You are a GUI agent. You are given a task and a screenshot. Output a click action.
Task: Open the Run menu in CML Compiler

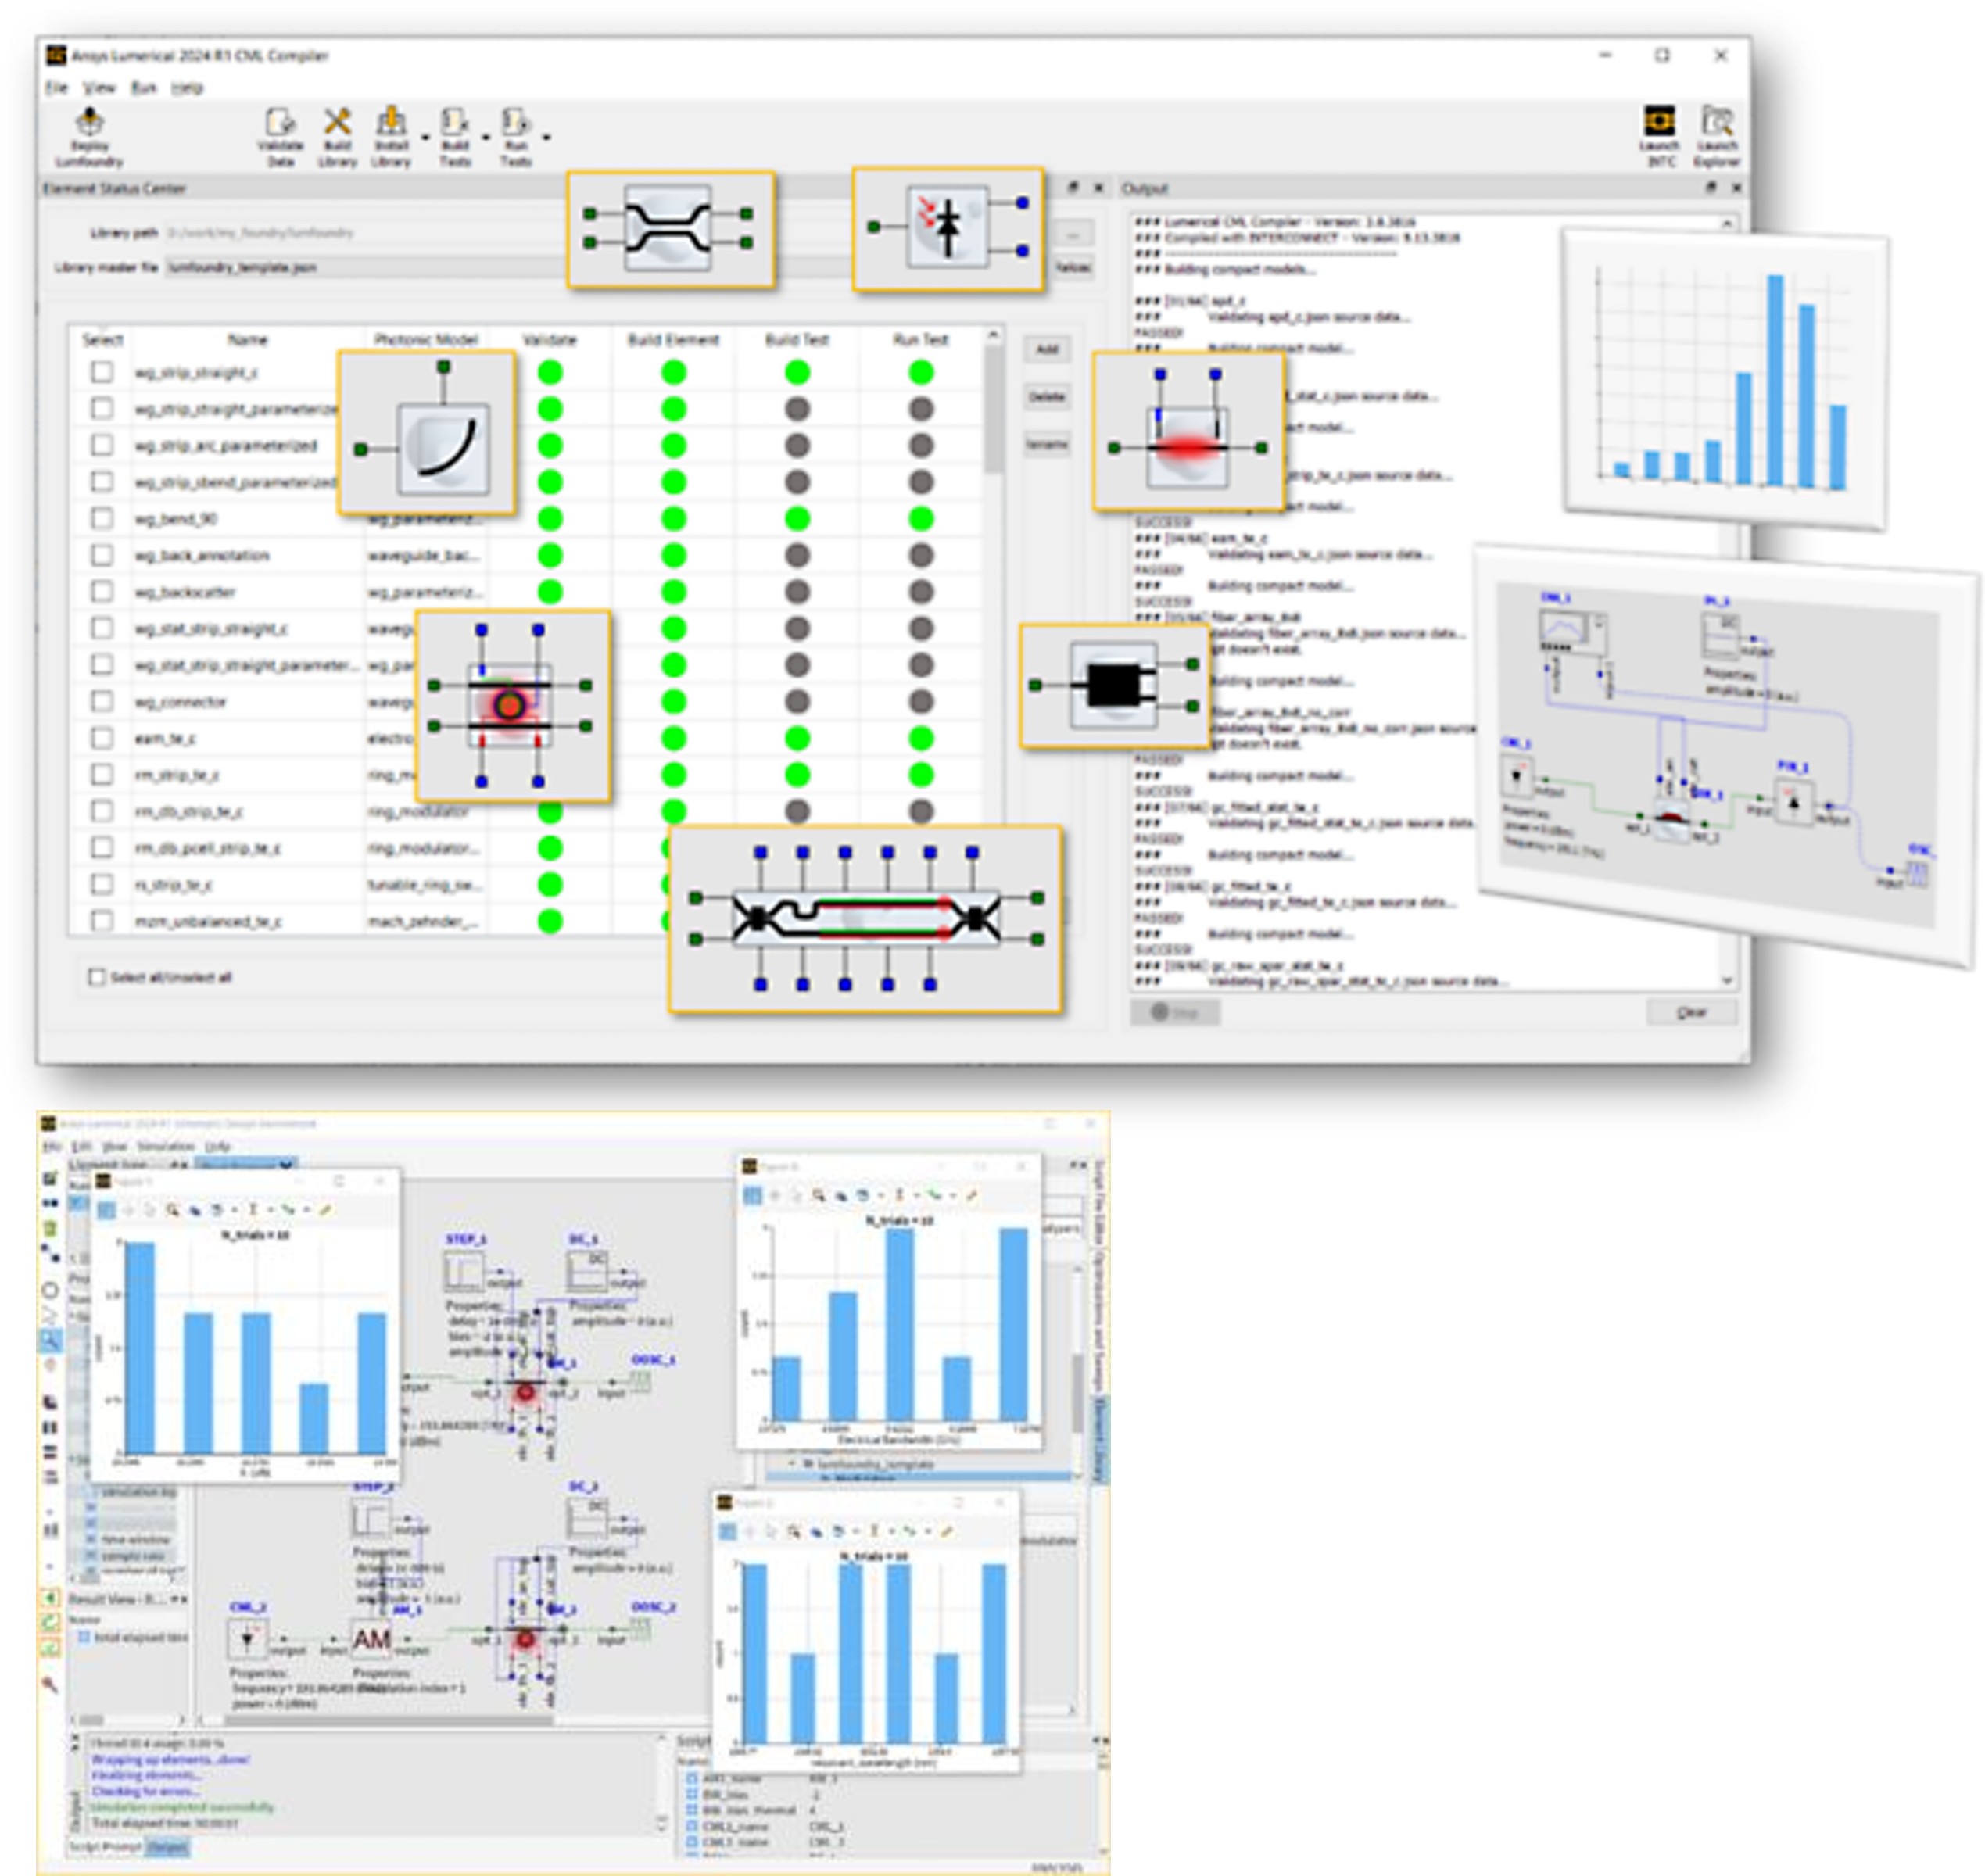[144, 88]
